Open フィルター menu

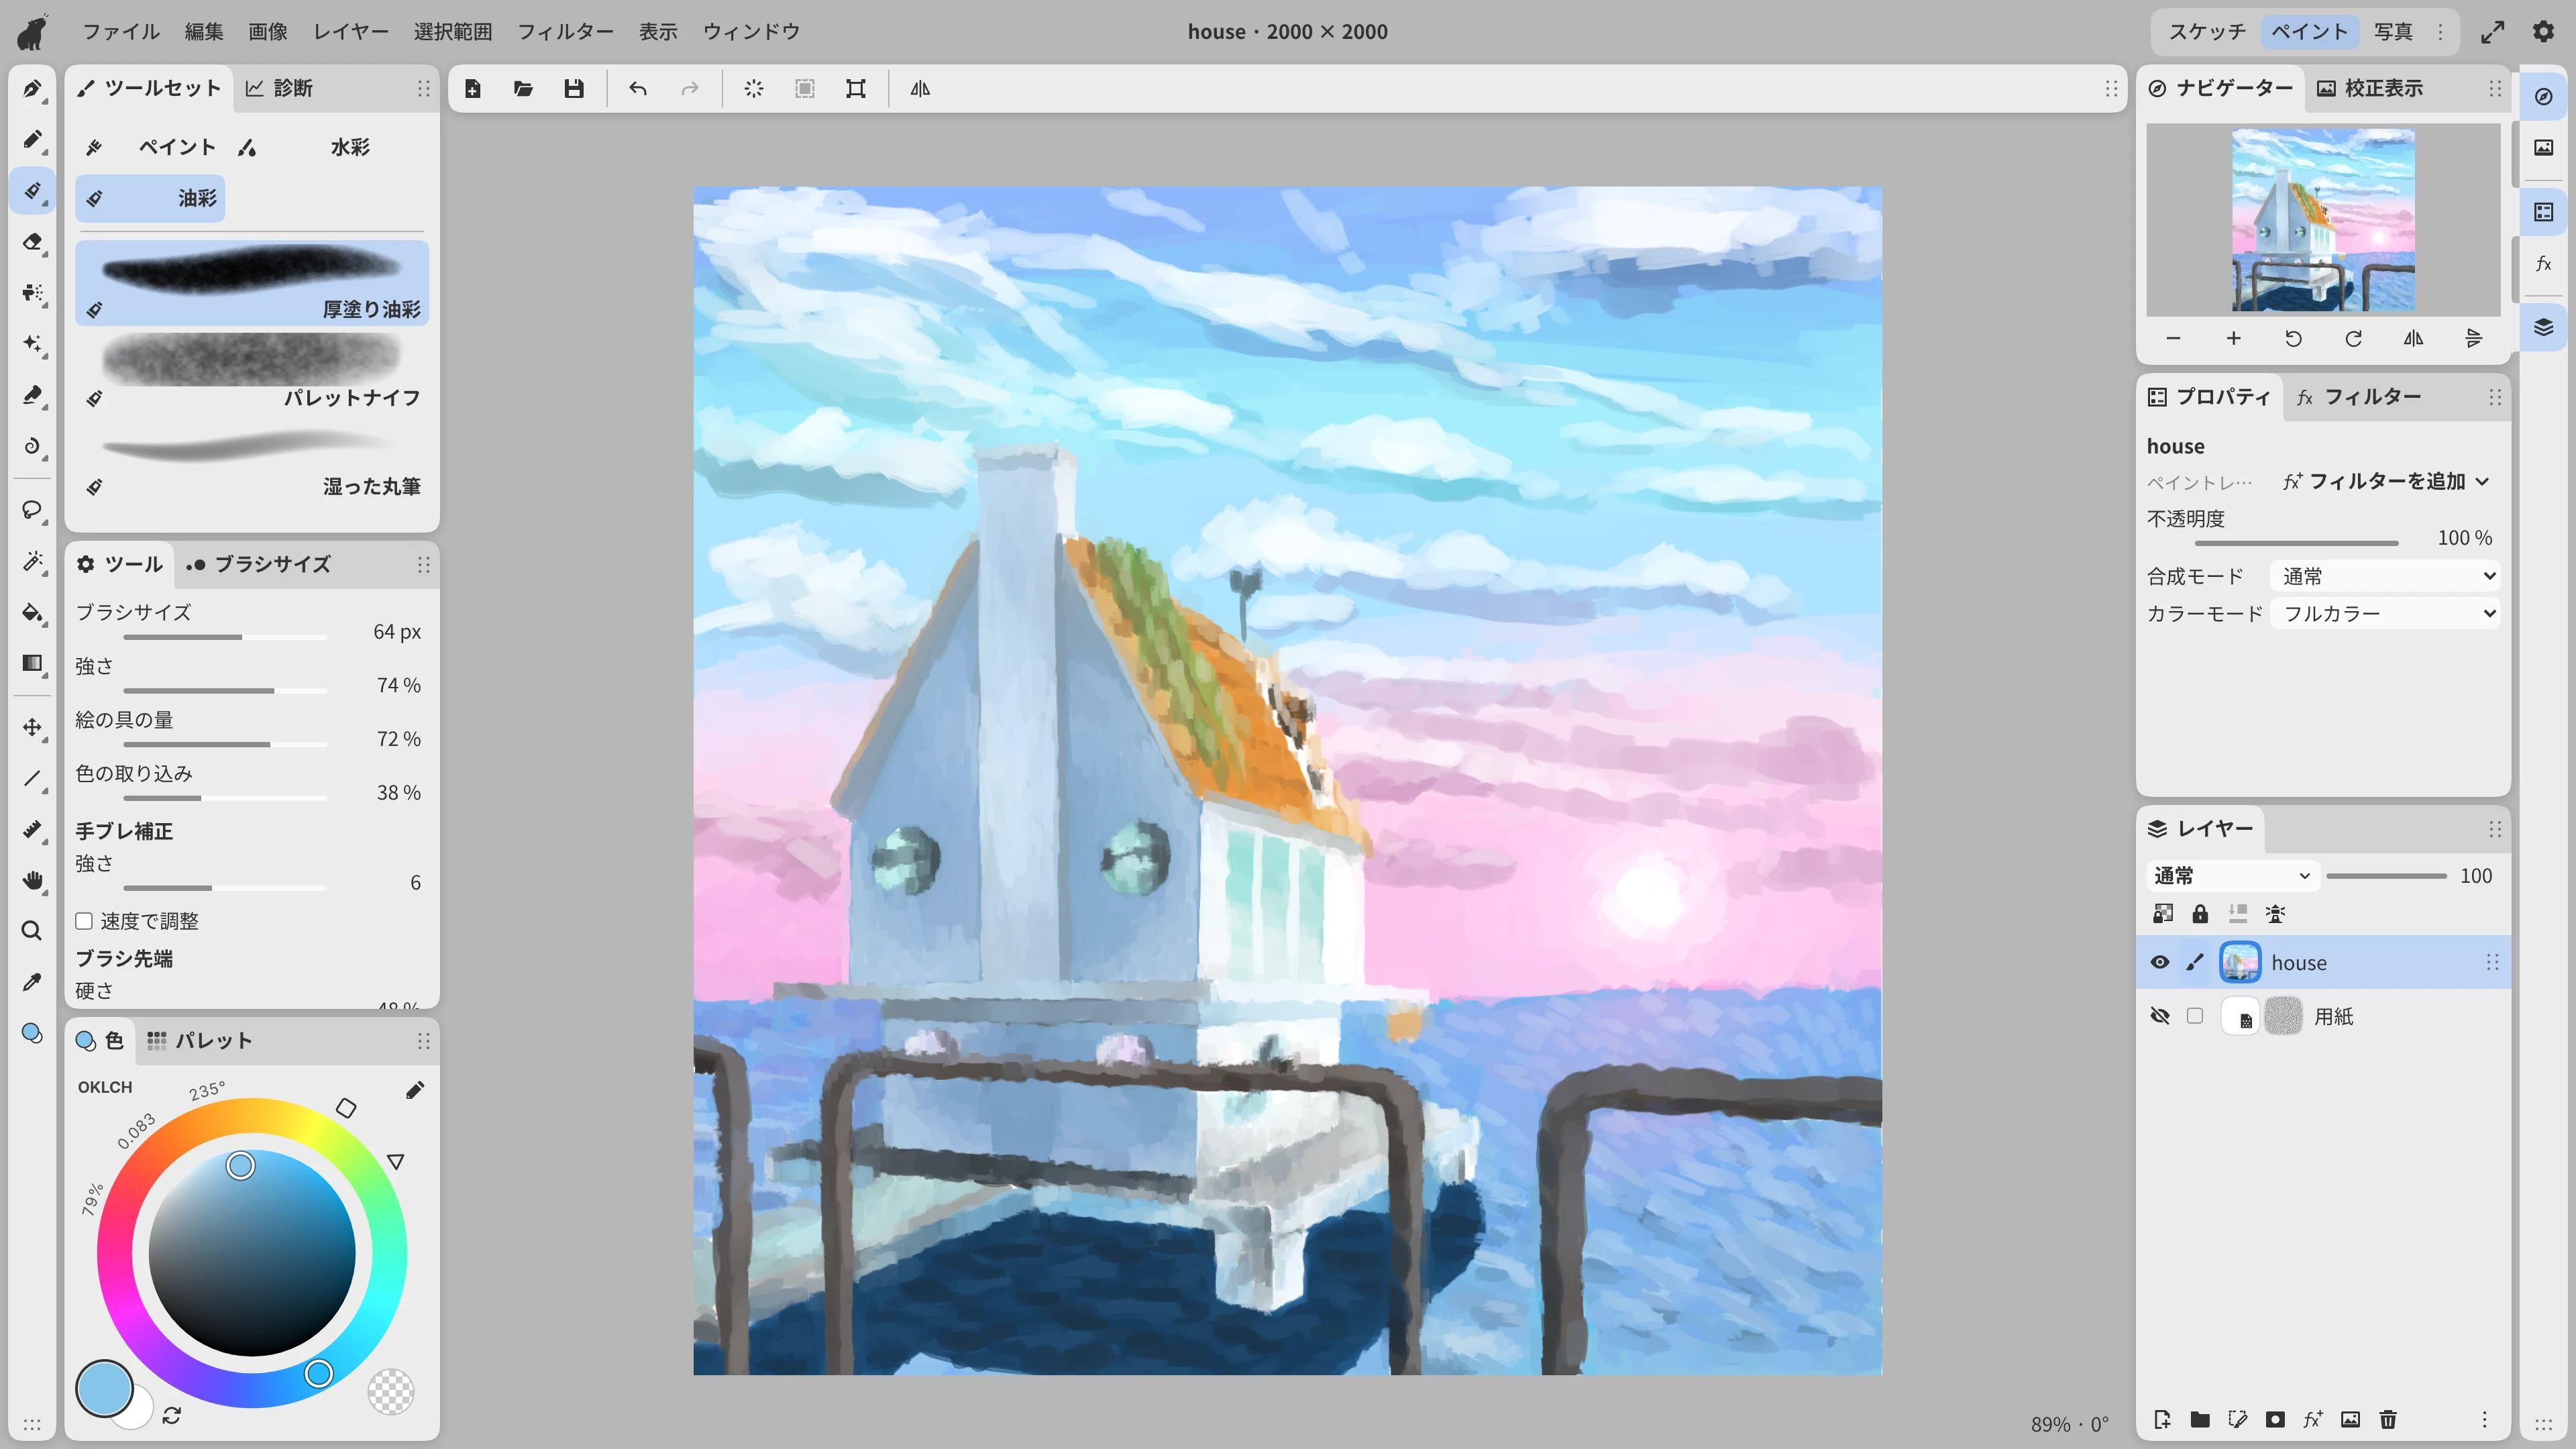[565, 31]
